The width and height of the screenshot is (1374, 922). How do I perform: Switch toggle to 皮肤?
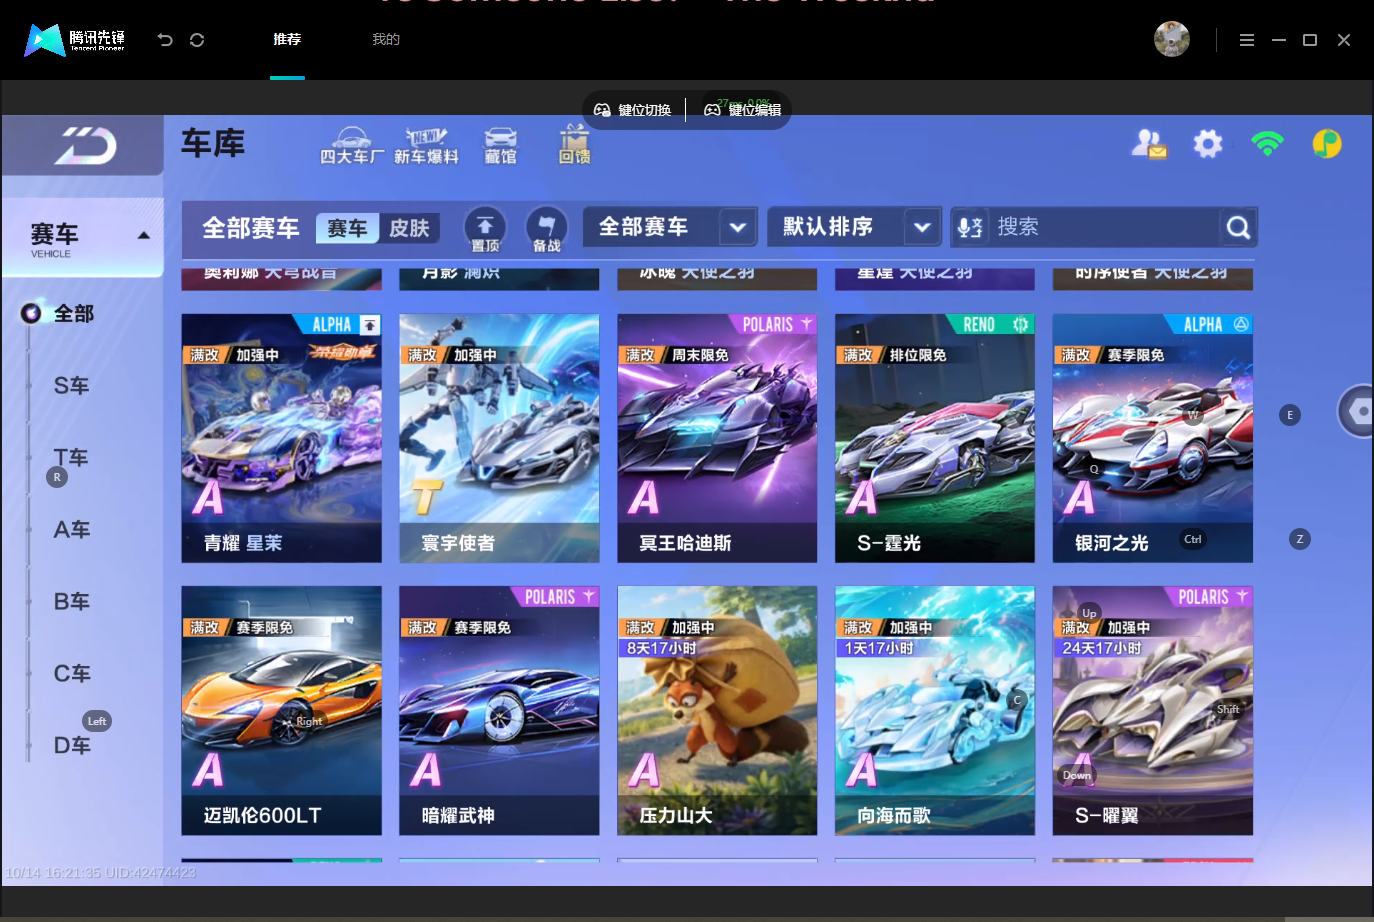[409, 228]
